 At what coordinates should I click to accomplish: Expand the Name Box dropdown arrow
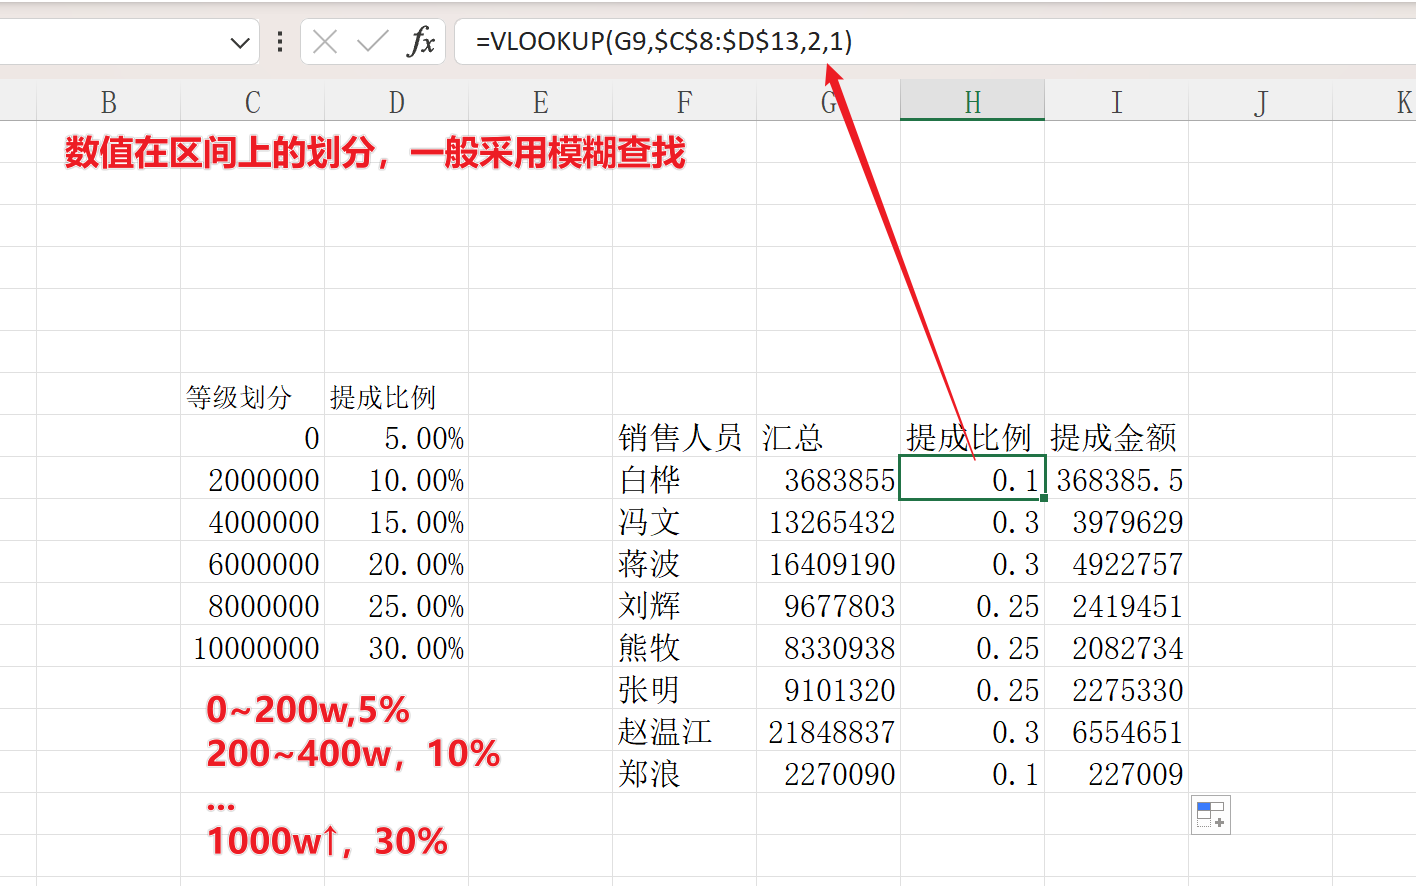[240, 42]
